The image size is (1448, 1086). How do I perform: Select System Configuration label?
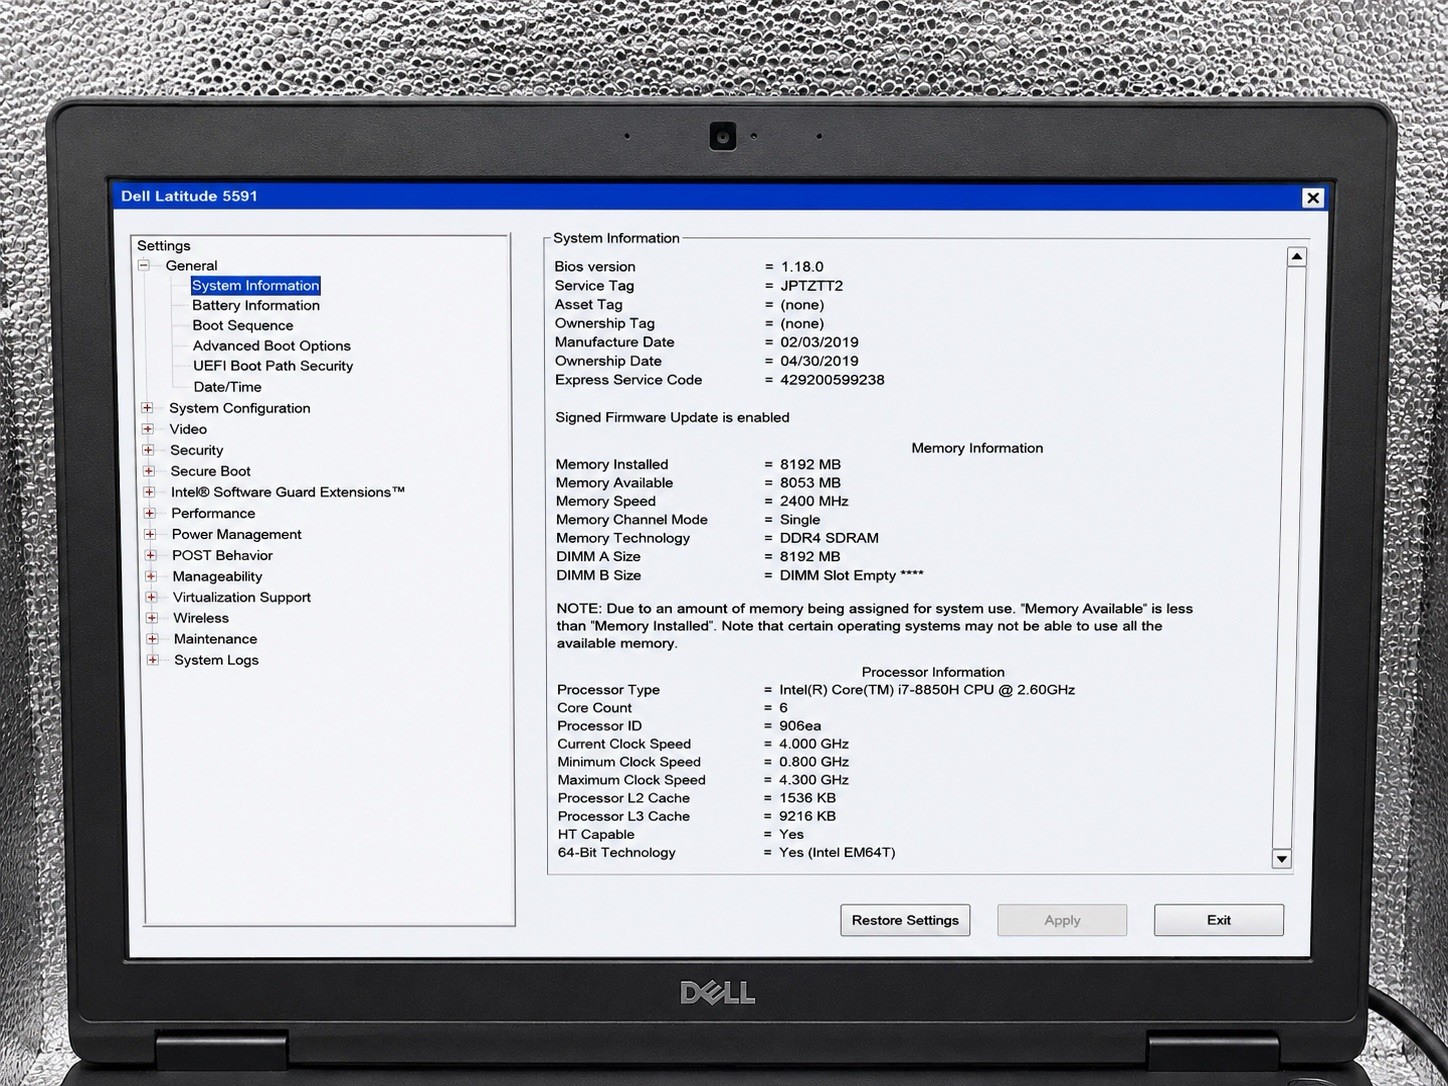pos(240,408)
